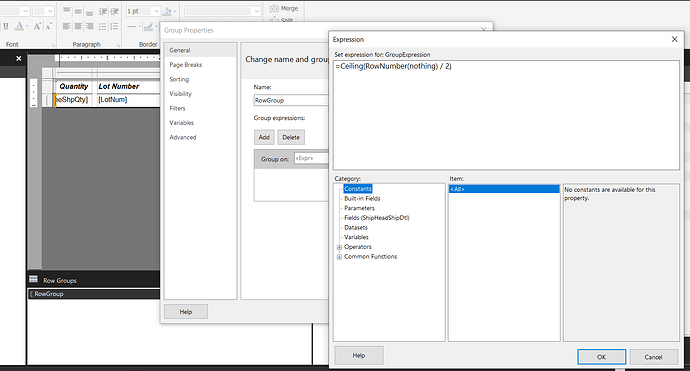Apply bulleted list formatting
This screenshot has height=371, width=690.
point(103,26)
